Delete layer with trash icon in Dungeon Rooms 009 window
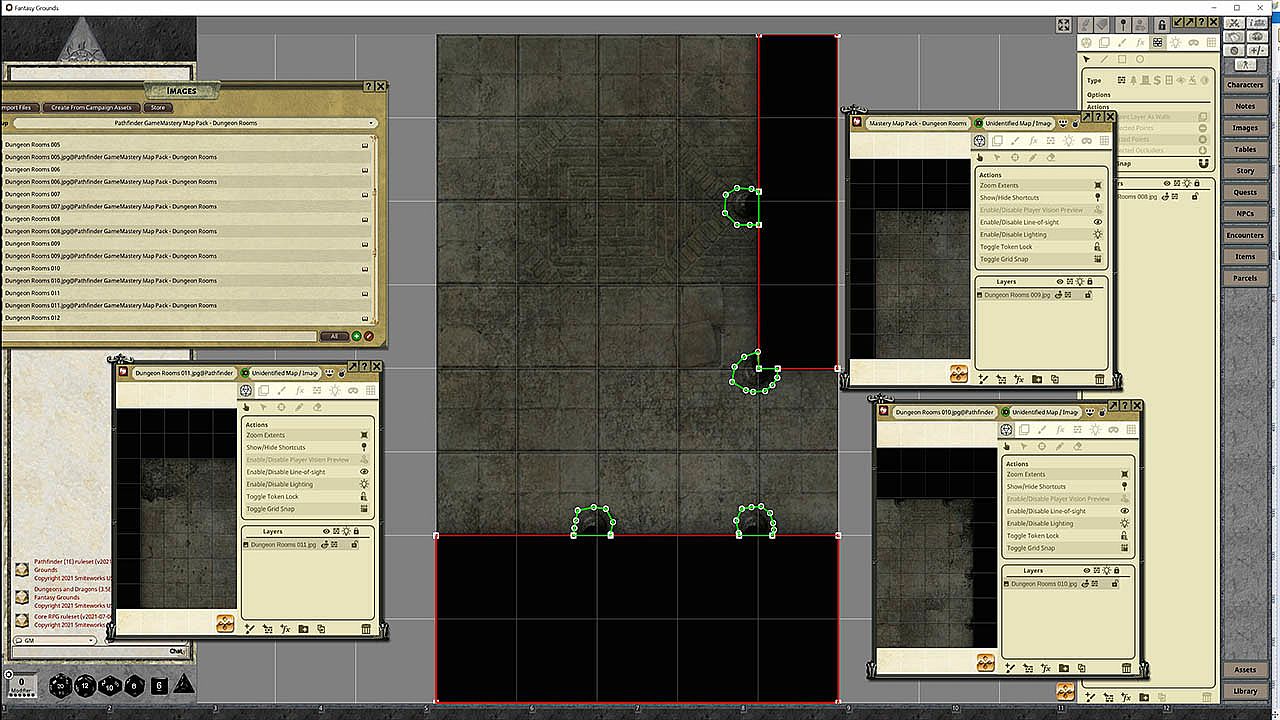This screenshot has height=720, width=1280. pyautogui.click(x=1100, y=379)
